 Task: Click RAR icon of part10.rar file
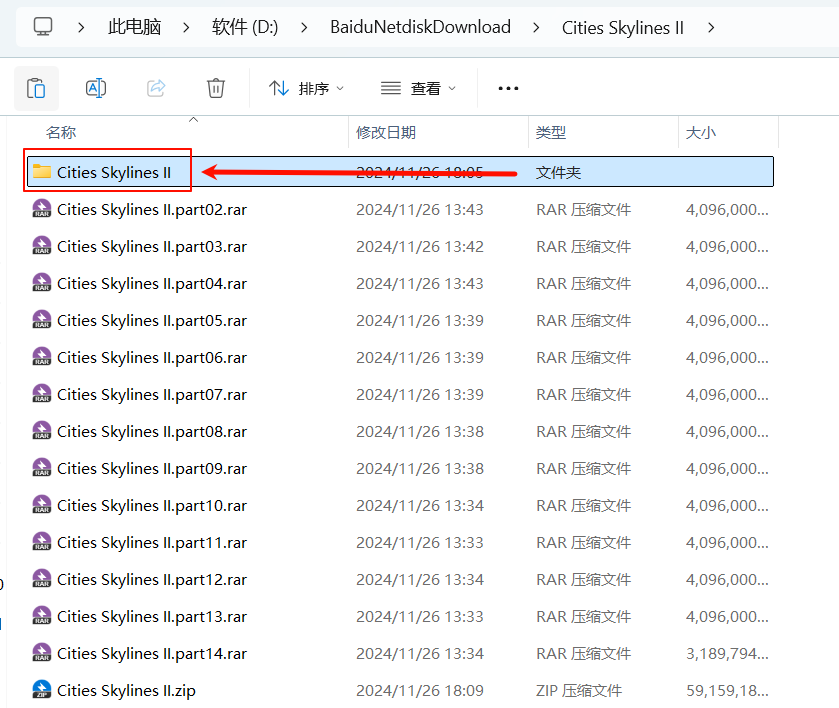(x=42, y=504)
